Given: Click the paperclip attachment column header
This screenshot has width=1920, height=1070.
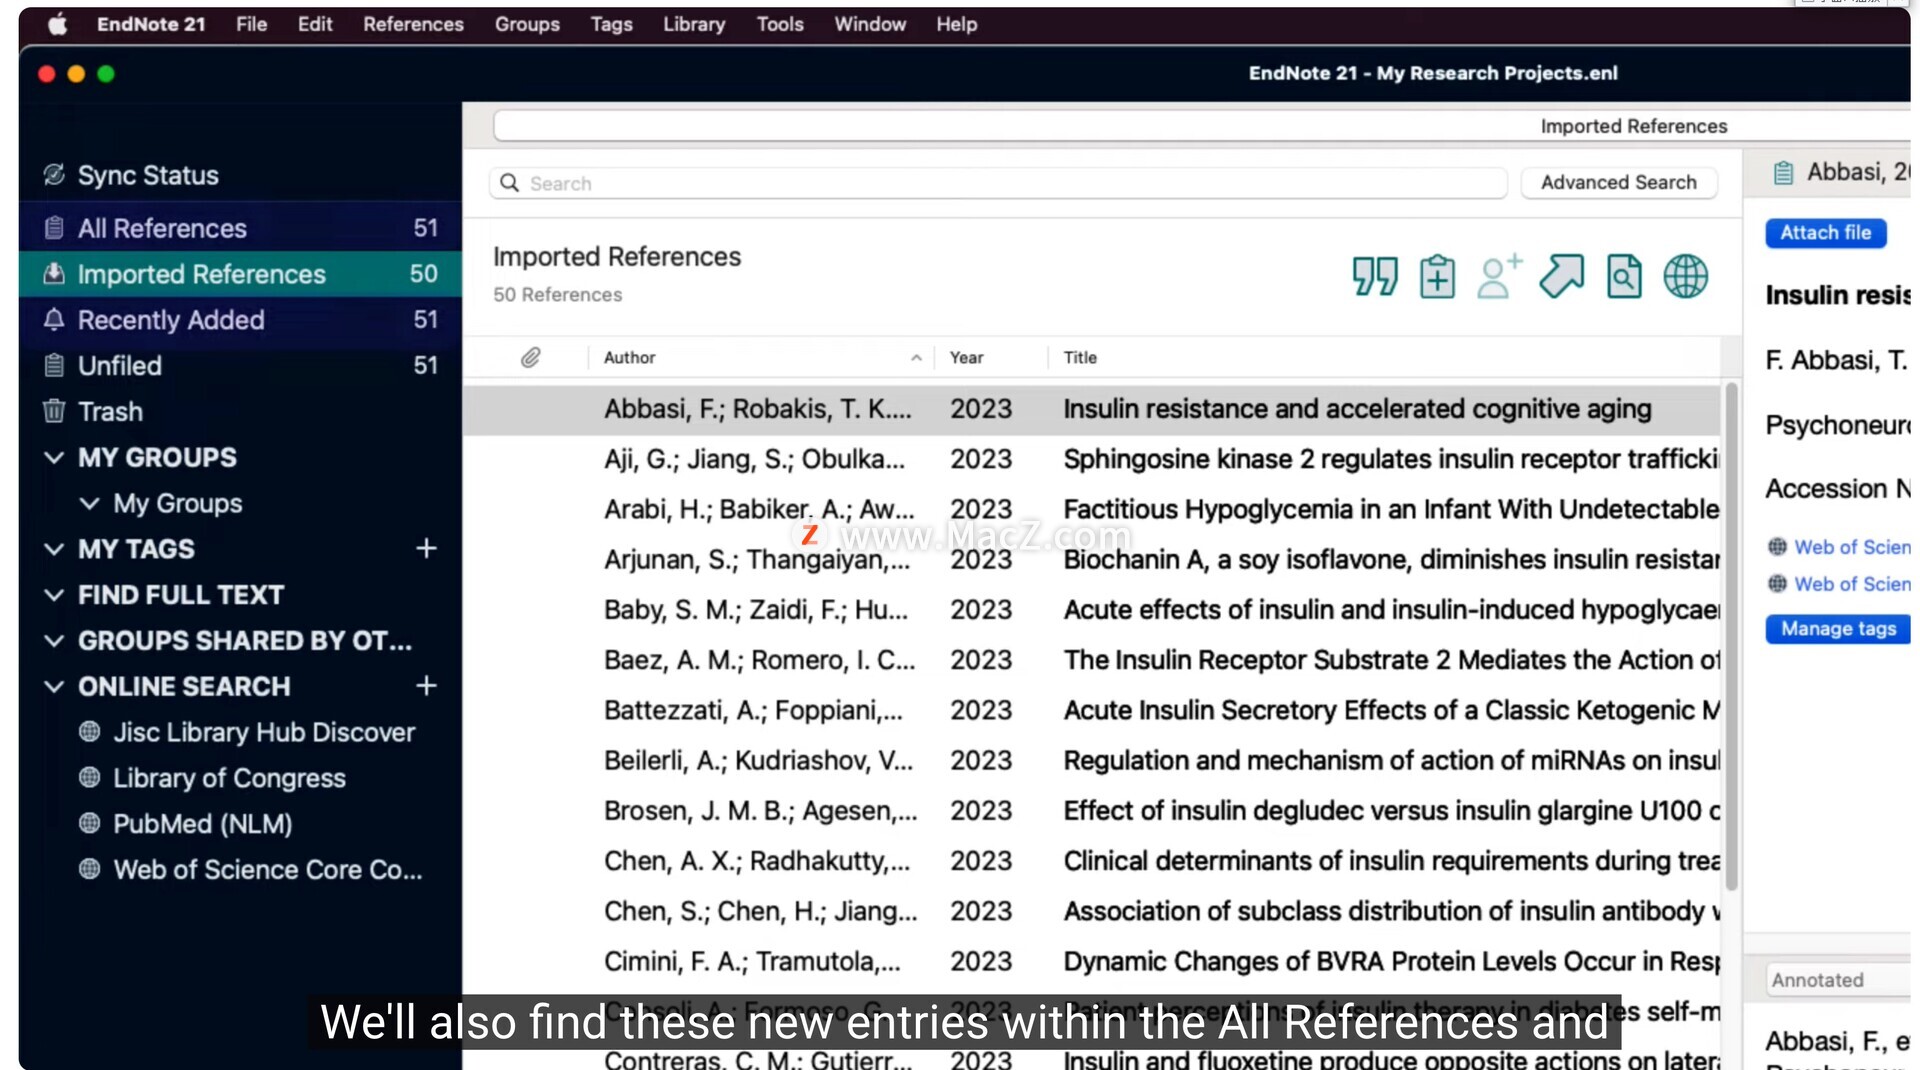Looking at the screenshot, I should coord(530,357).
